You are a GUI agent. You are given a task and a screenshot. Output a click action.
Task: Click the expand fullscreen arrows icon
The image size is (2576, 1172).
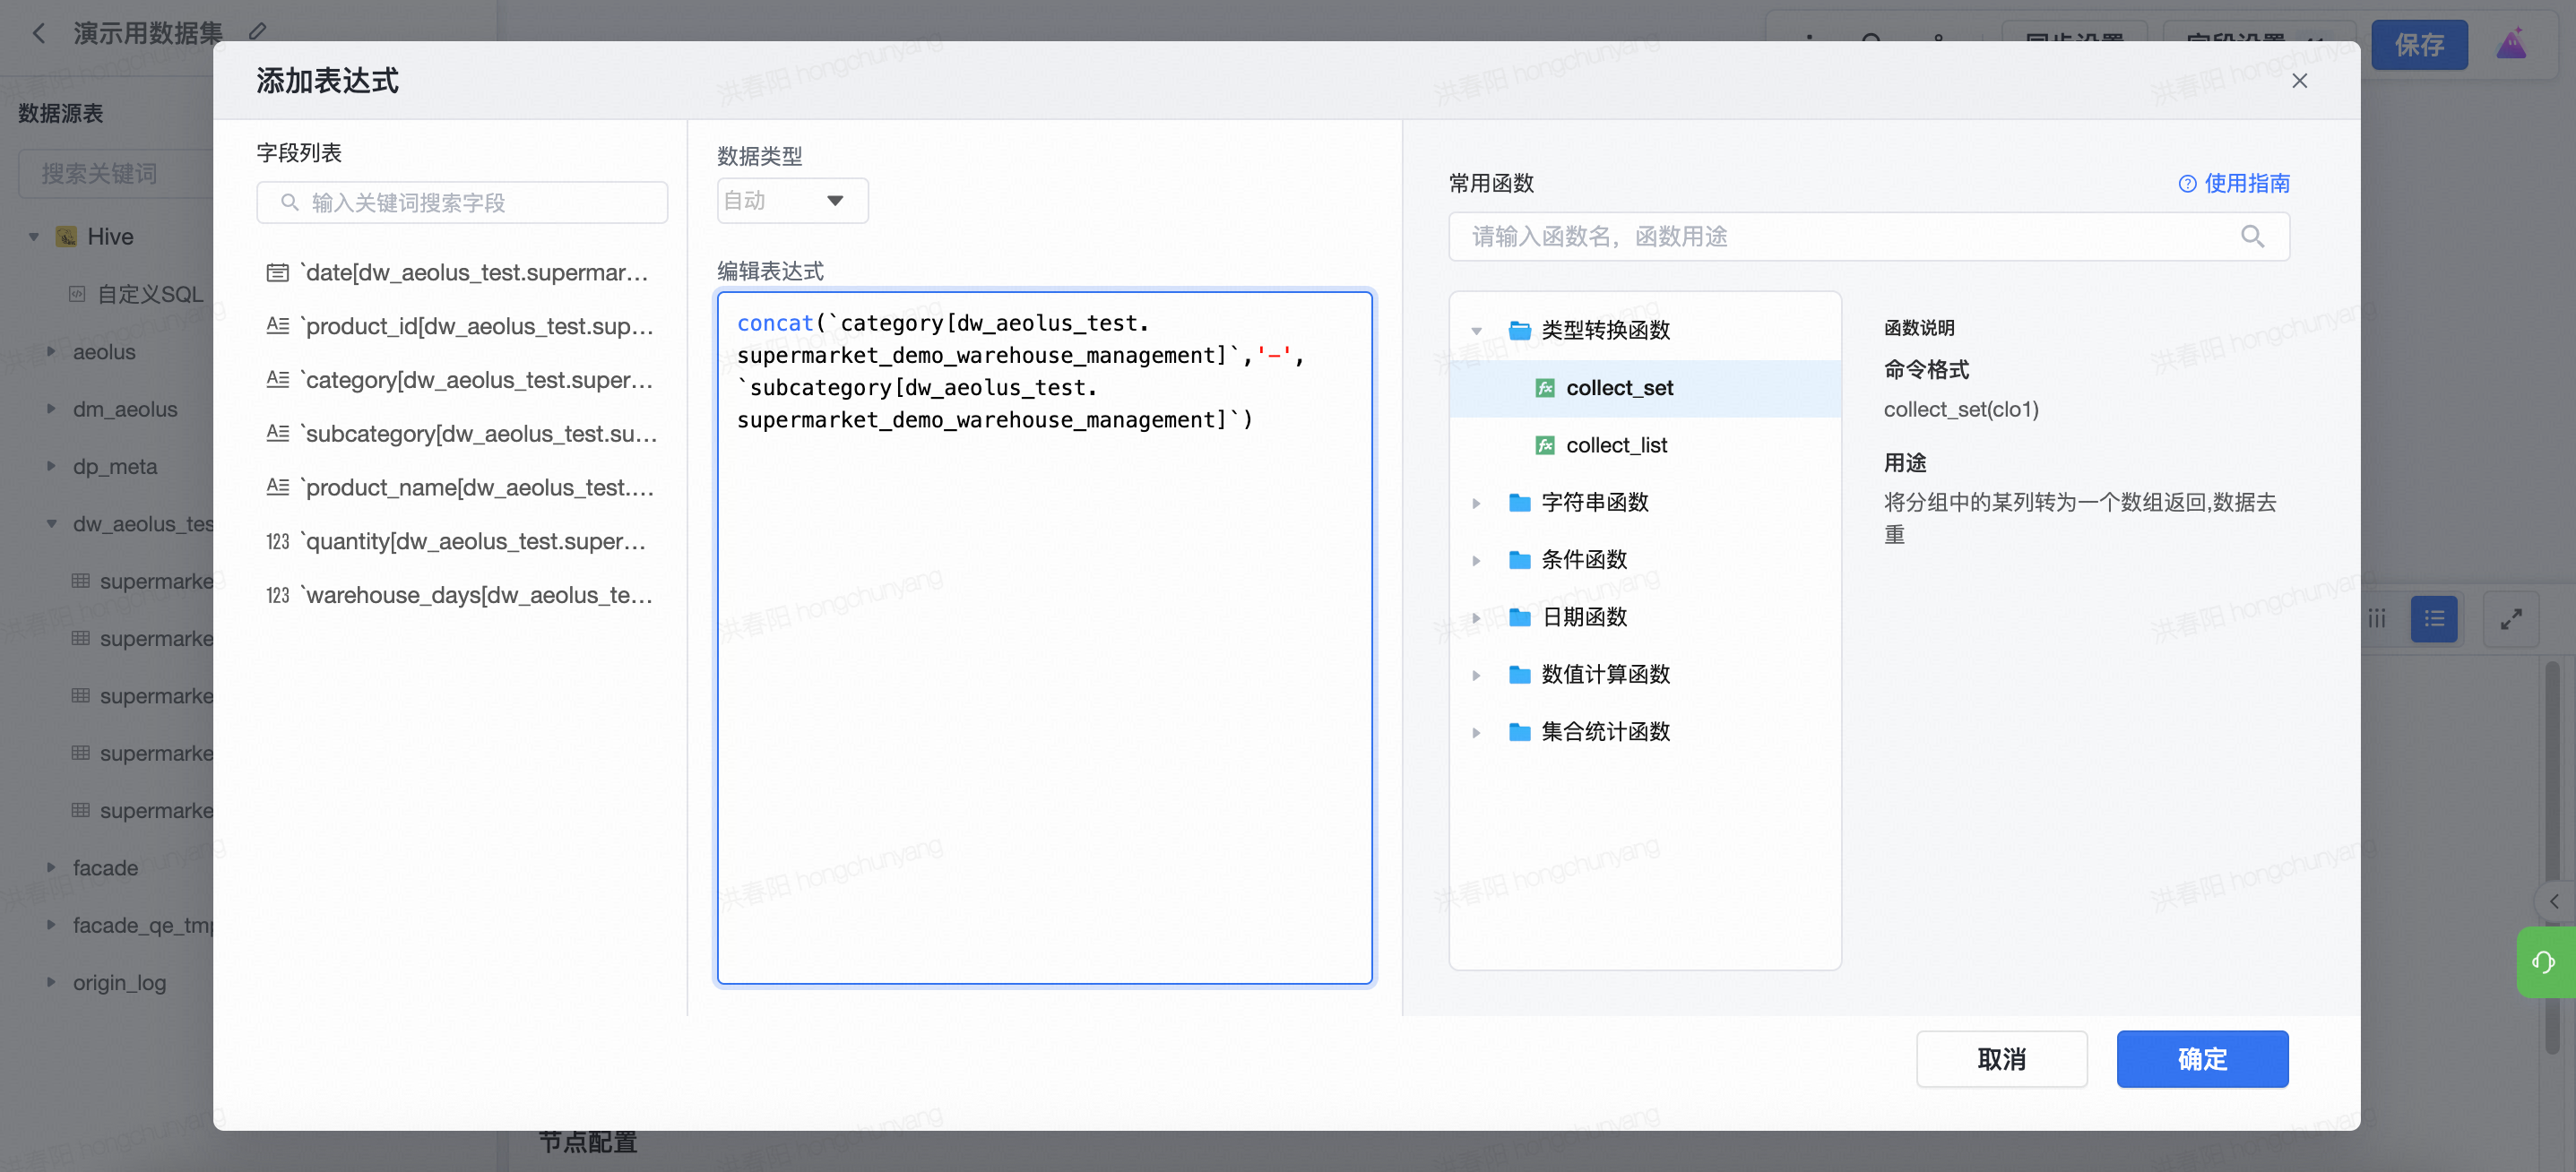[x=2510, y=619]
